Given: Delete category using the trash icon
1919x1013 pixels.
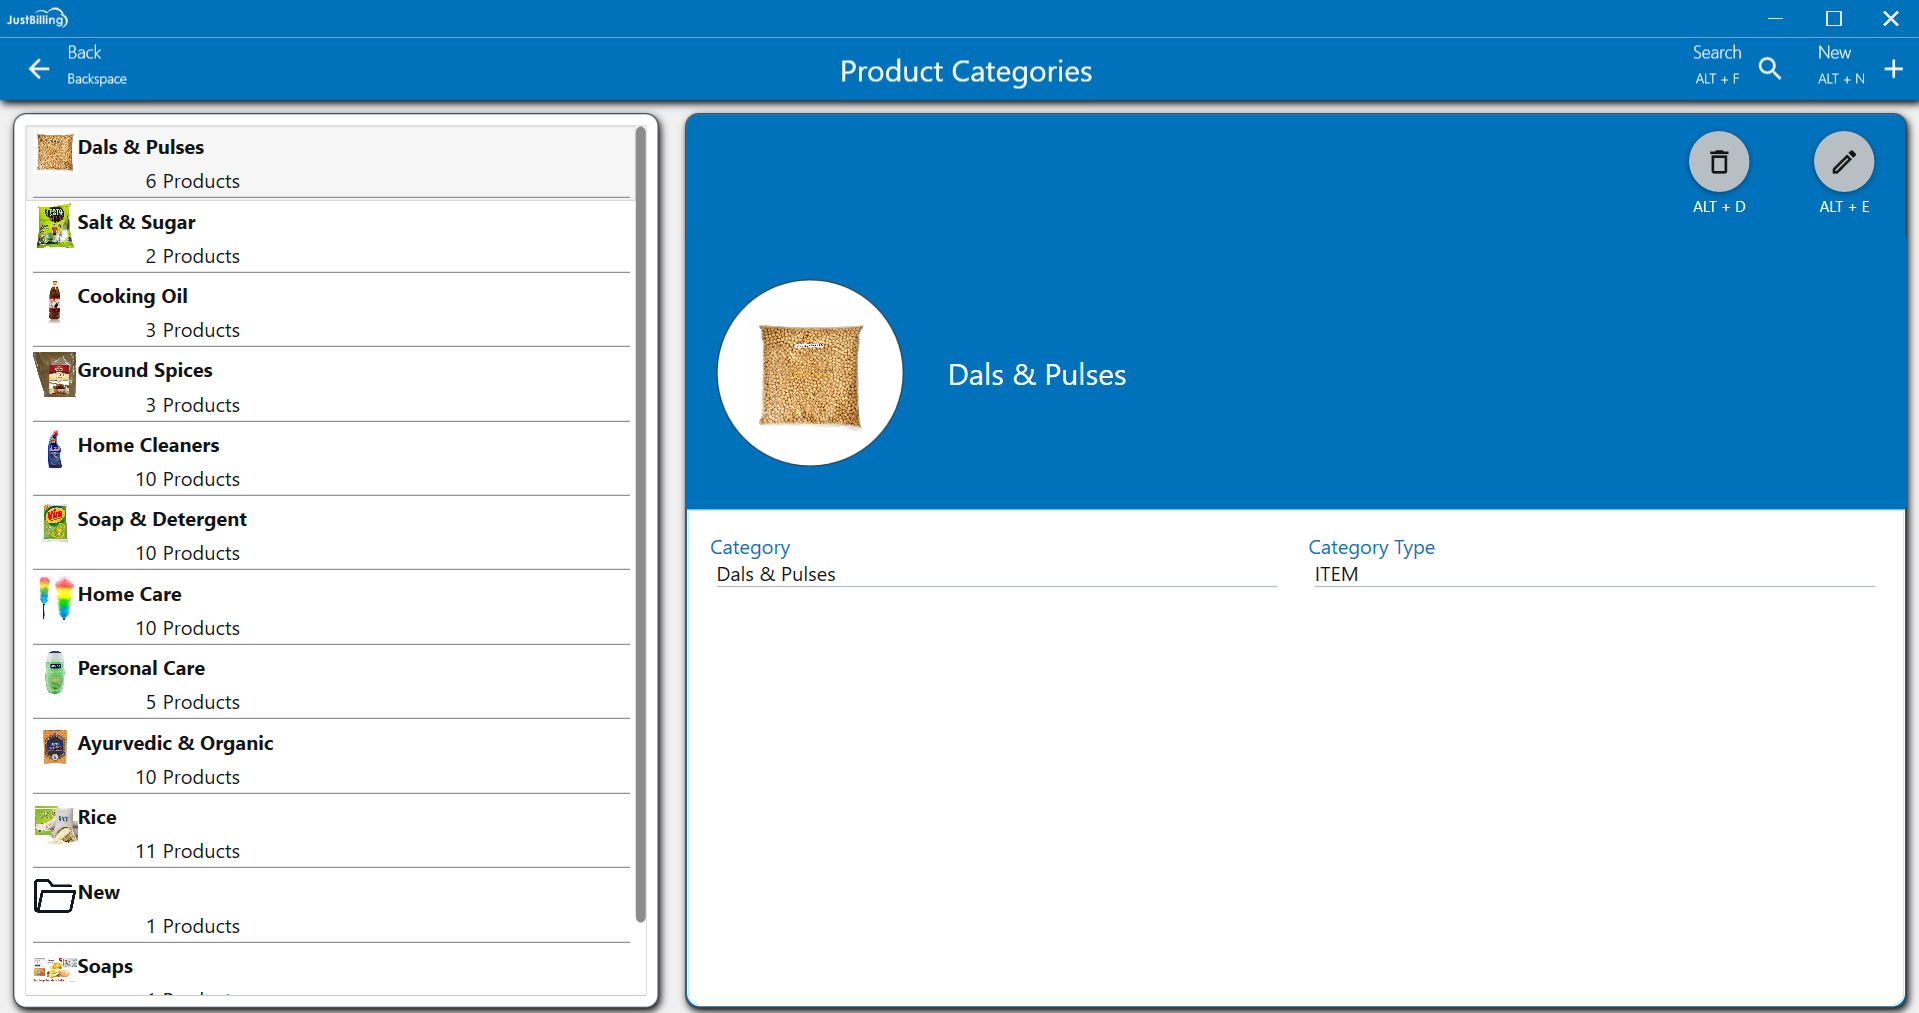Looking at the screenshot, I should (x=1718, y=162).
